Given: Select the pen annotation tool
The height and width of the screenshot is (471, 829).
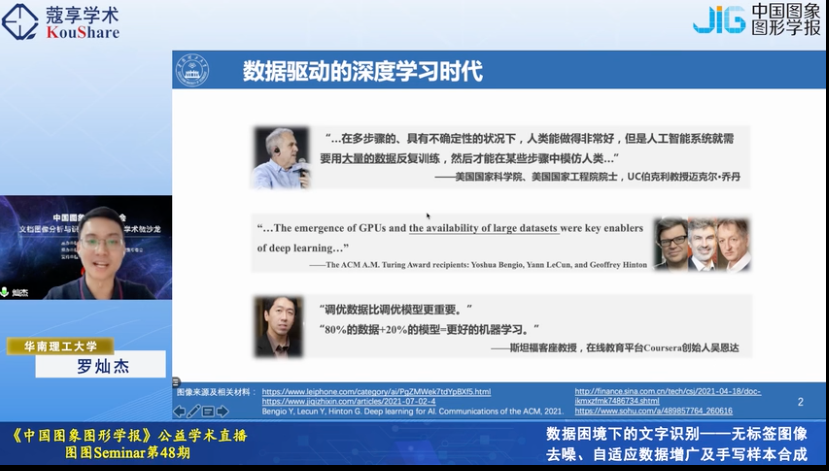Looking at the screenshot, I should [x=194, y=411].
